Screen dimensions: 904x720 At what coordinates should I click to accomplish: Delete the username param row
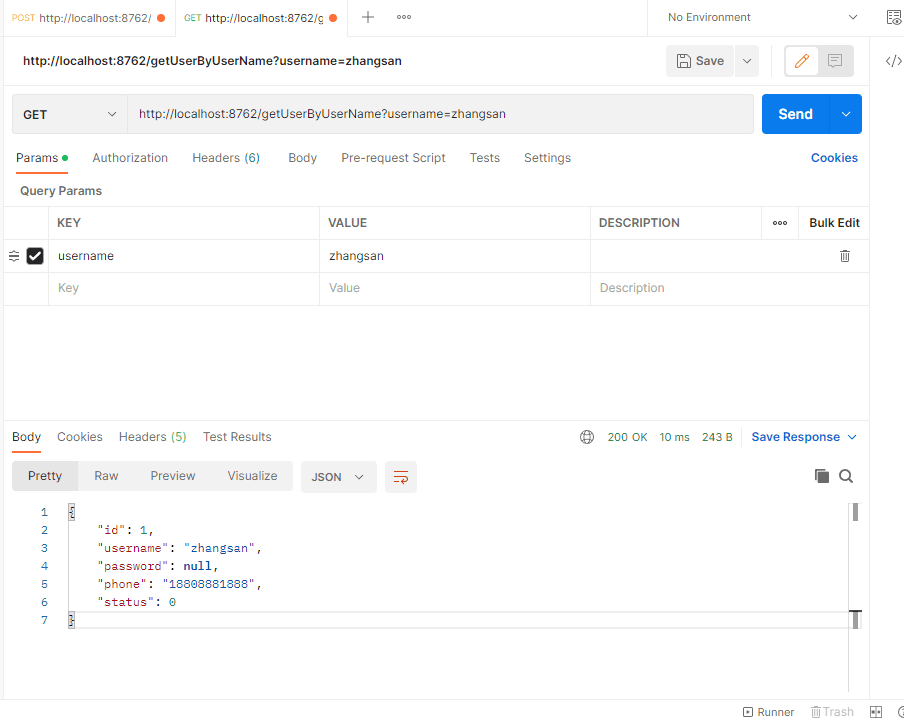point(845,256)
